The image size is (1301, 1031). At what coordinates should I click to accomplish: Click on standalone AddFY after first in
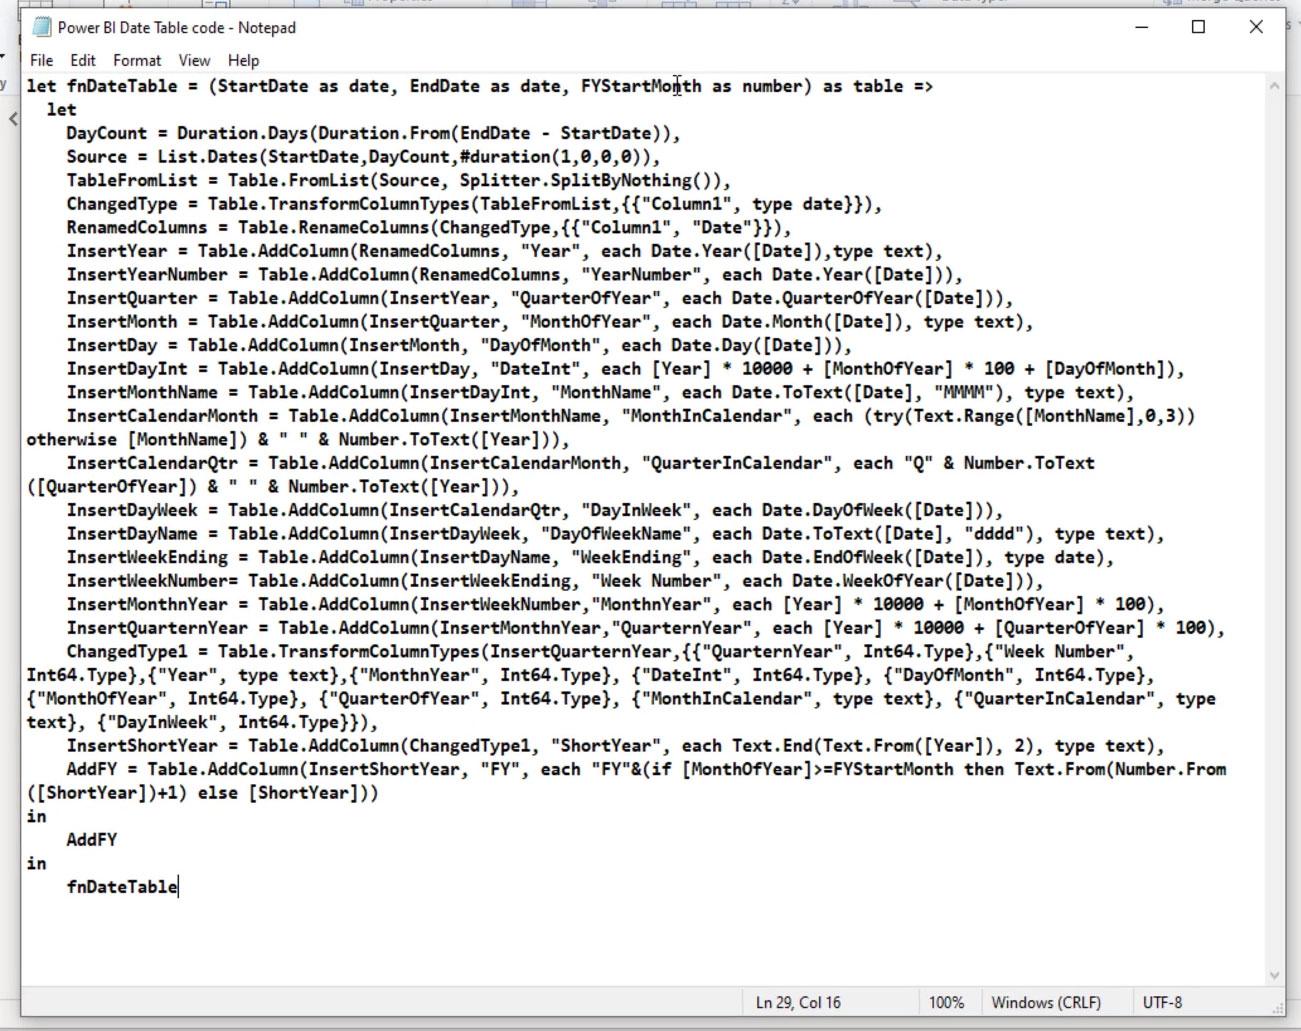click(x=91, y=840)
